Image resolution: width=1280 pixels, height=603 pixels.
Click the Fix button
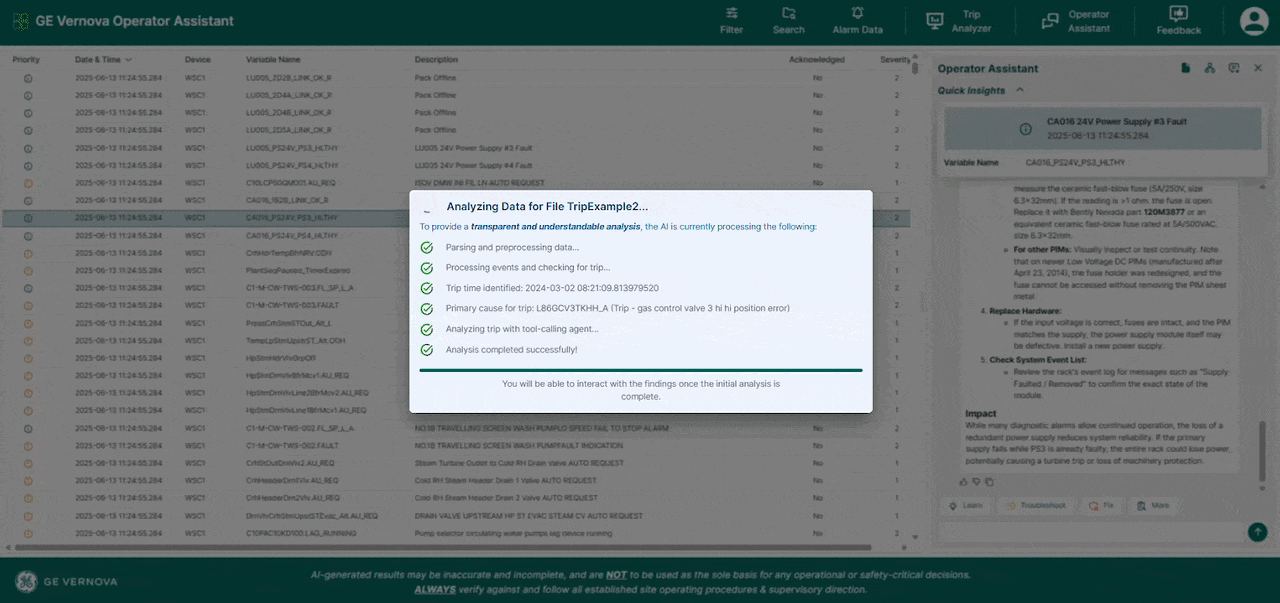(1101, 506)
